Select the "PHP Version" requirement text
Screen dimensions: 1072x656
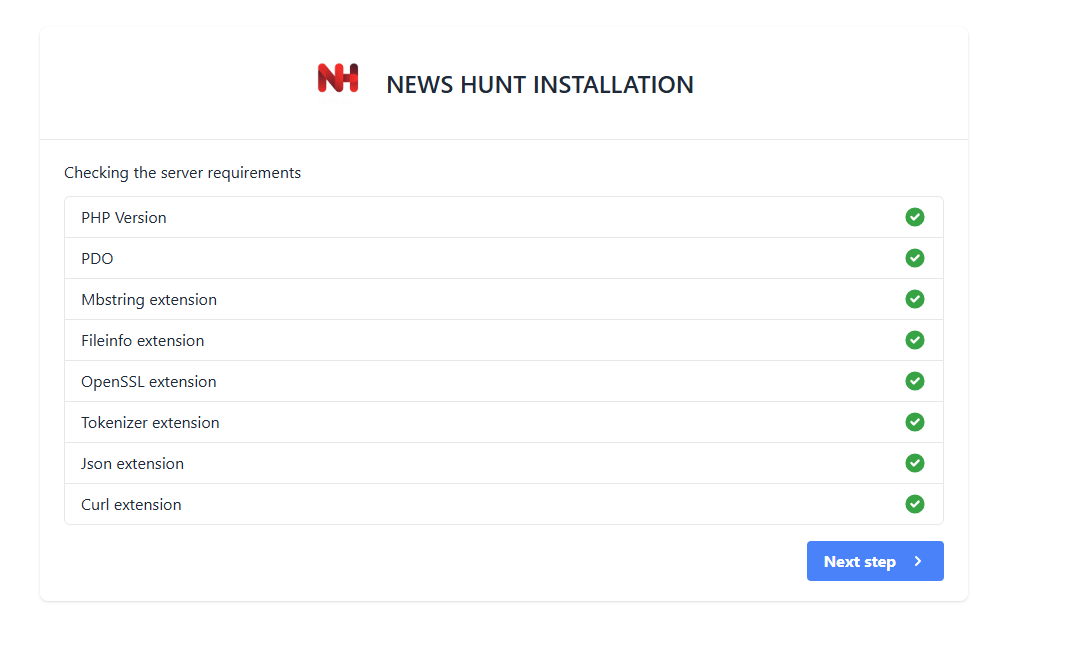[124, 217]
